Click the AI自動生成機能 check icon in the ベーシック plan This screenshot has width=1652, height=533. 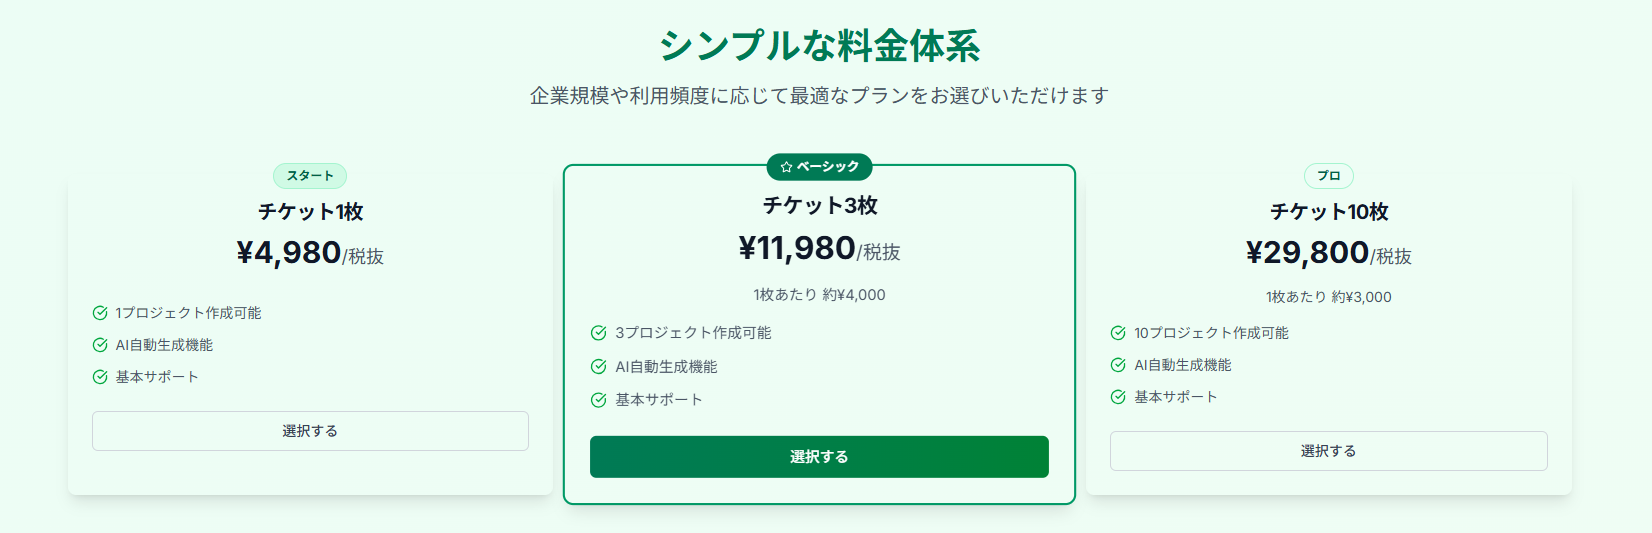click(x=599, y=367)
